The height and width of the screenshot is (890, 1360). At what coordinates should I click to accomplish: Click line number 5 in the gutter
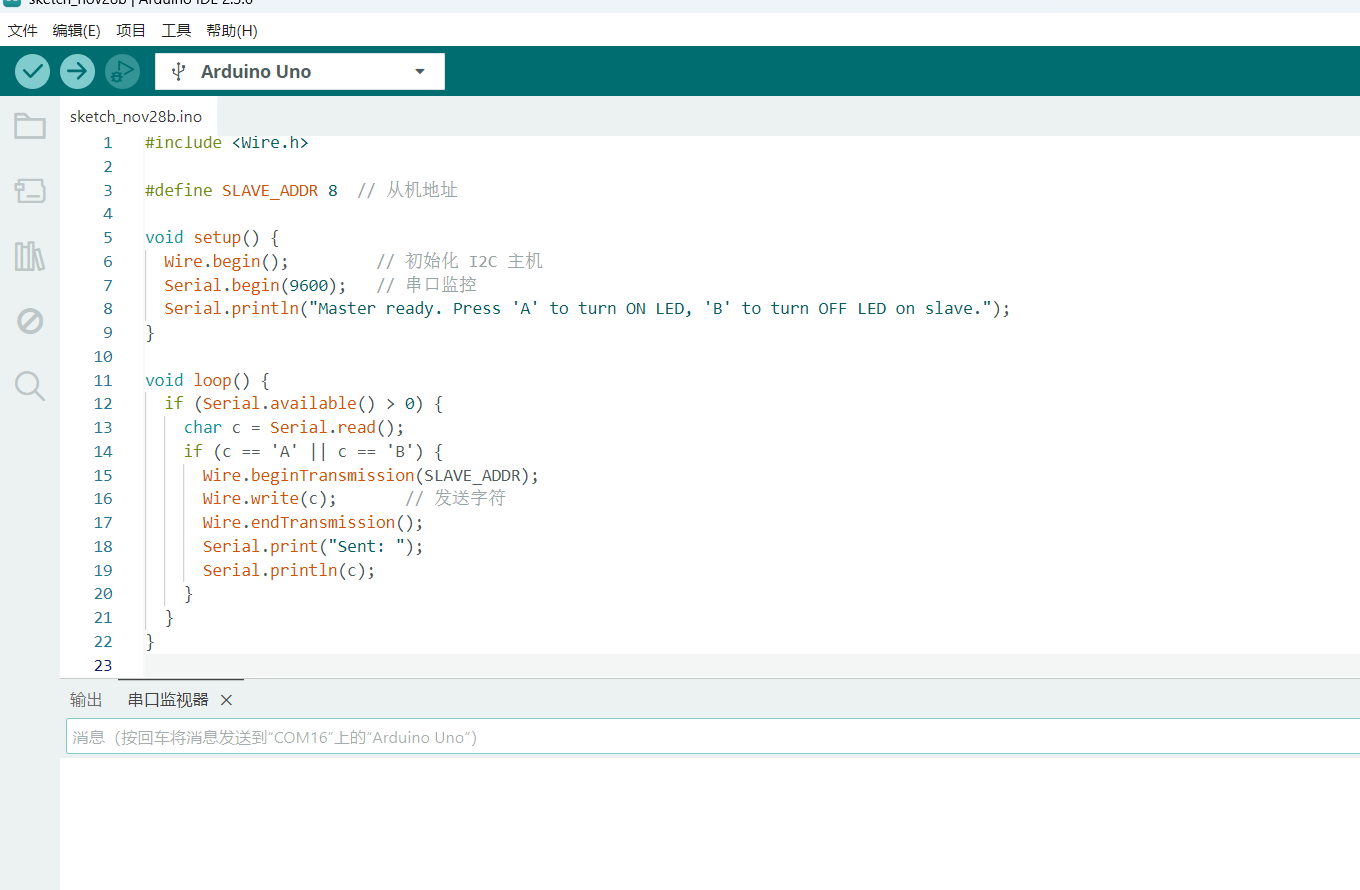108,238
